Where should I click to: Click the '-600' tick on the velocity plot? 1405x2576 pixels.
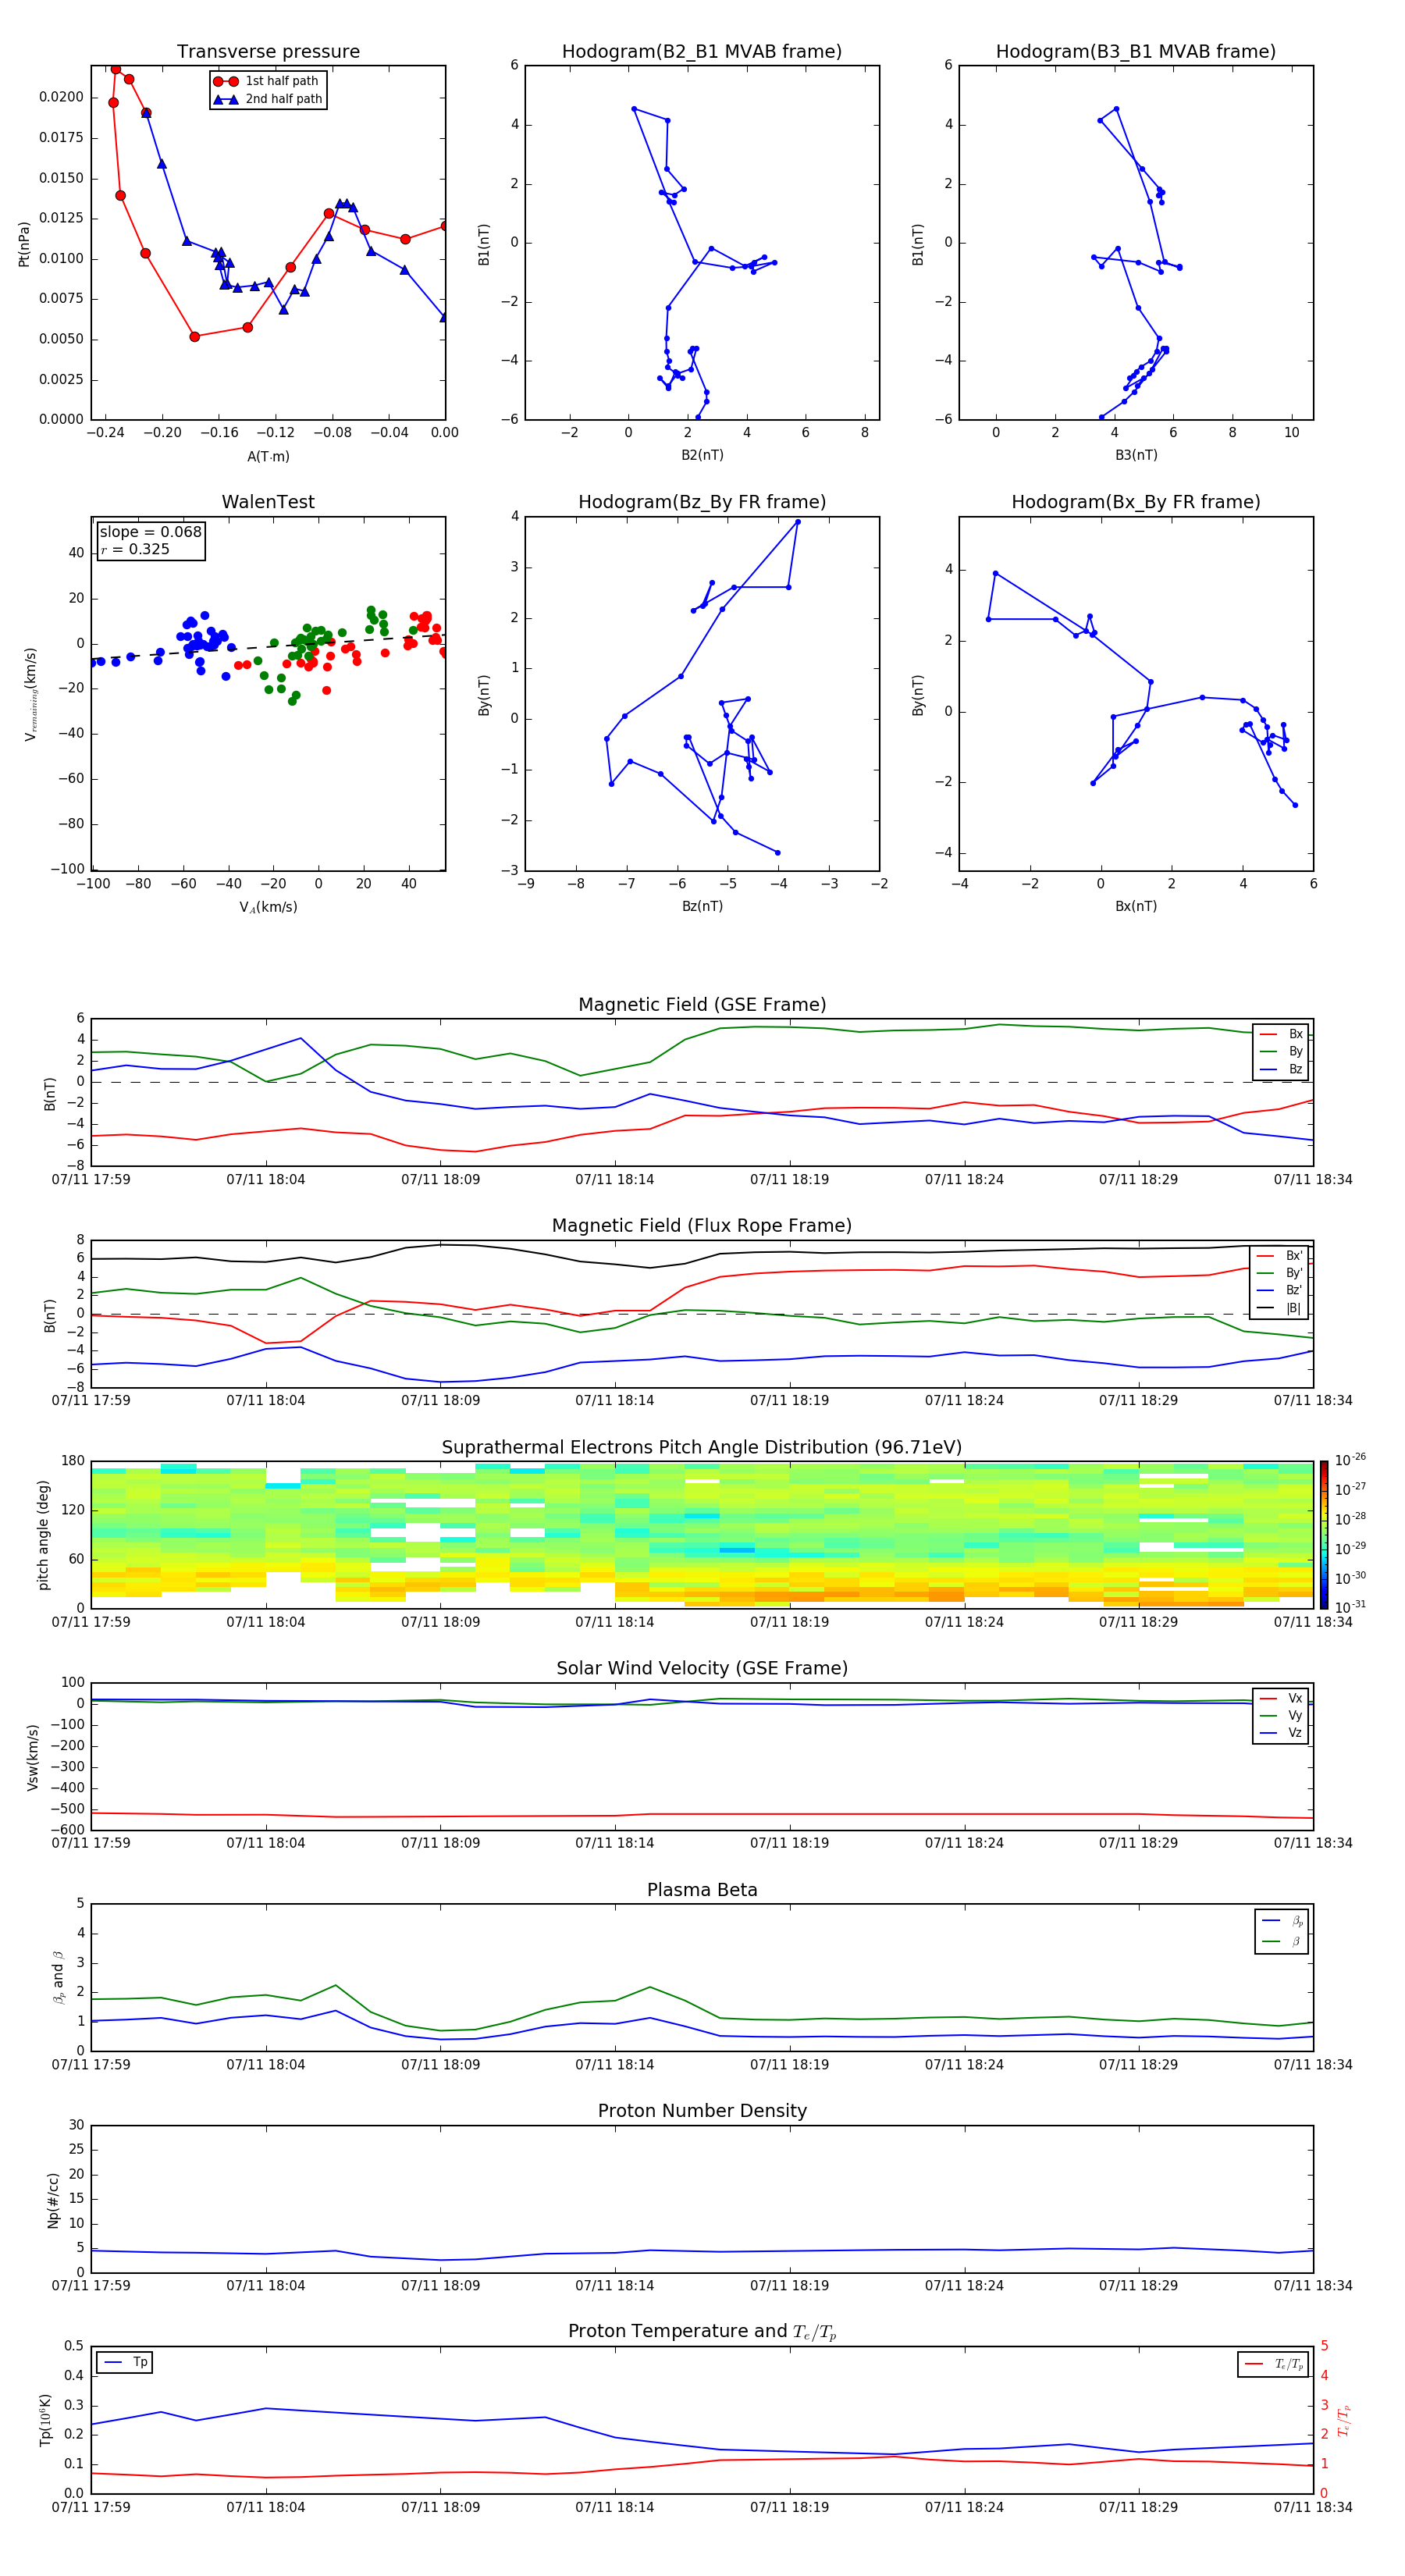(66, 1829)
